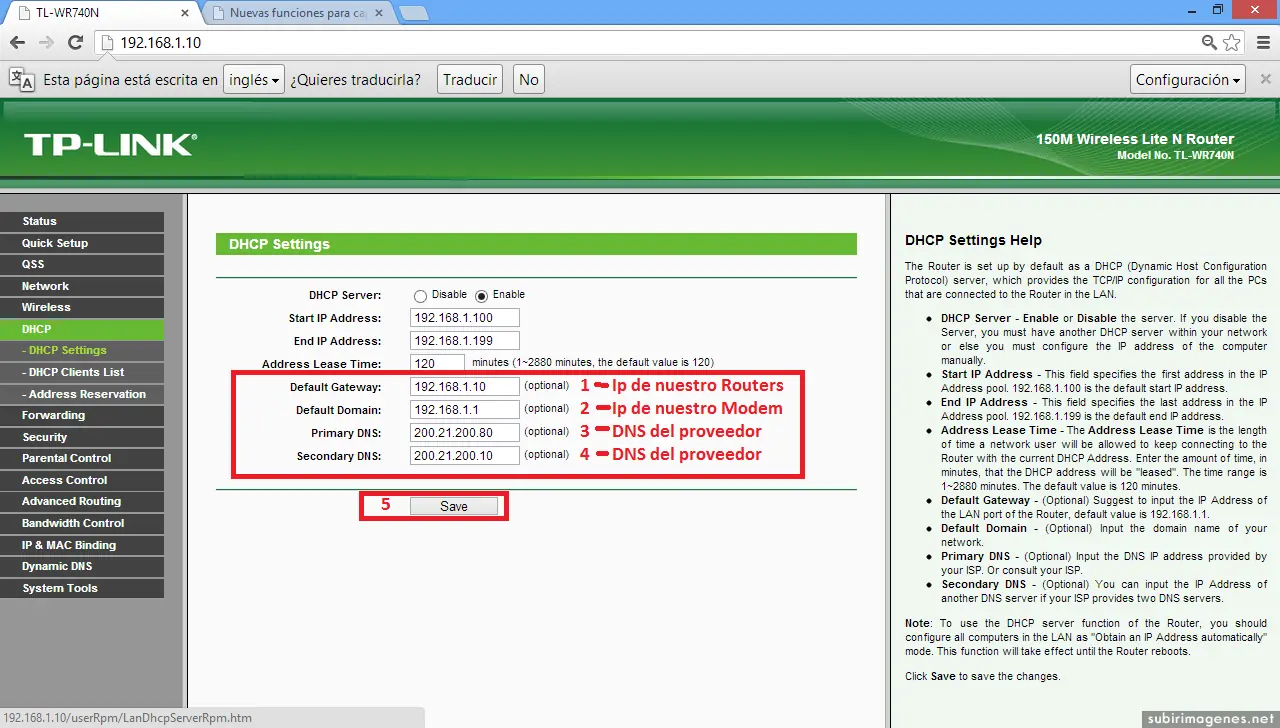
Task: Open the Configuración dropdown
Action: [x=1188, y=79]
